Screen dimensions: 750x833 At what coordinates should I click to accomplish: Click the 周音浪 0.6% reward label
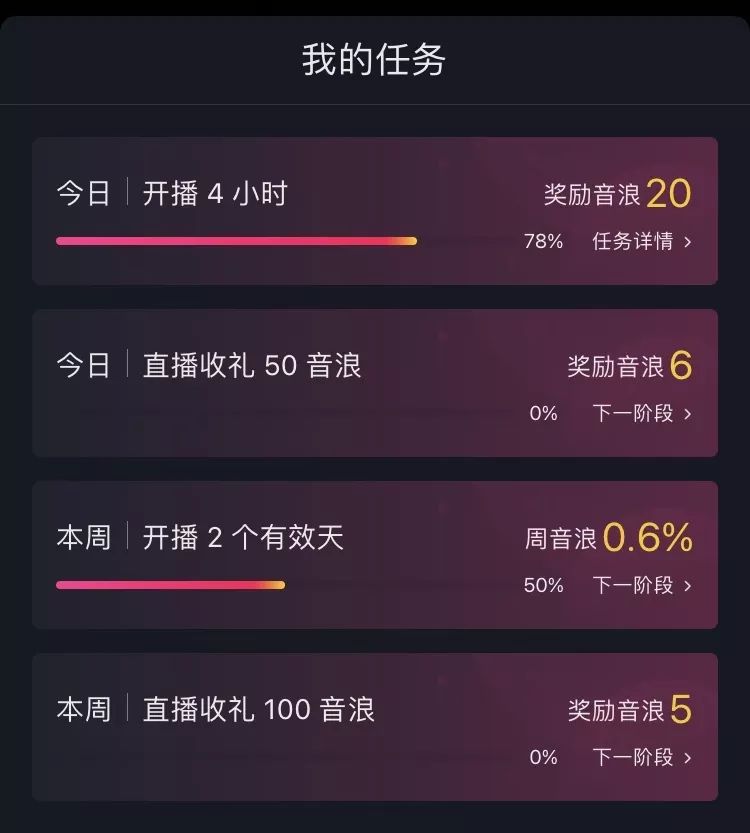click(x=609, y=537)
